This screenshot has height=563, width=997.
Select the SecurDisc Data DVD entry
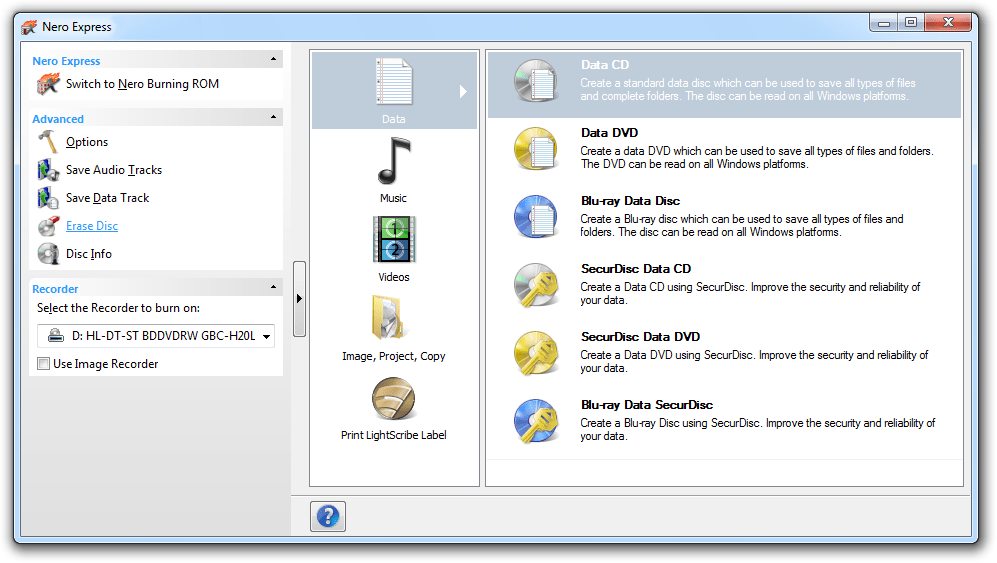(x=640, y=337)
